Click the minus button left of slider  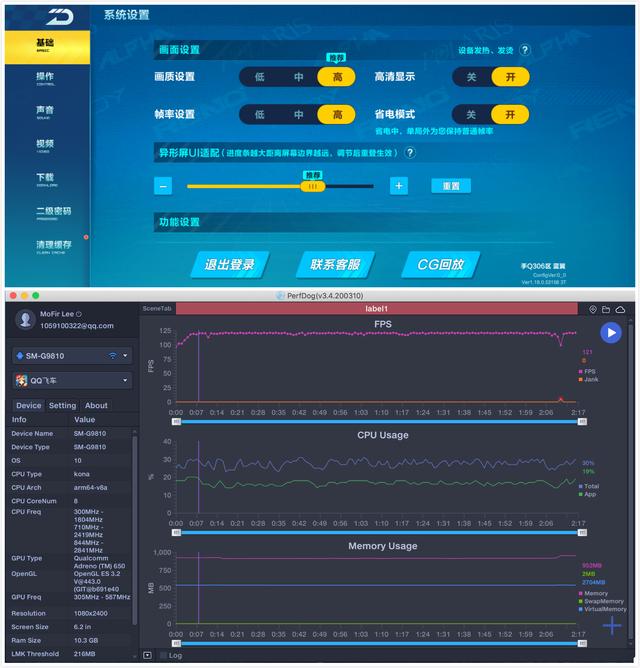(163, 186)
